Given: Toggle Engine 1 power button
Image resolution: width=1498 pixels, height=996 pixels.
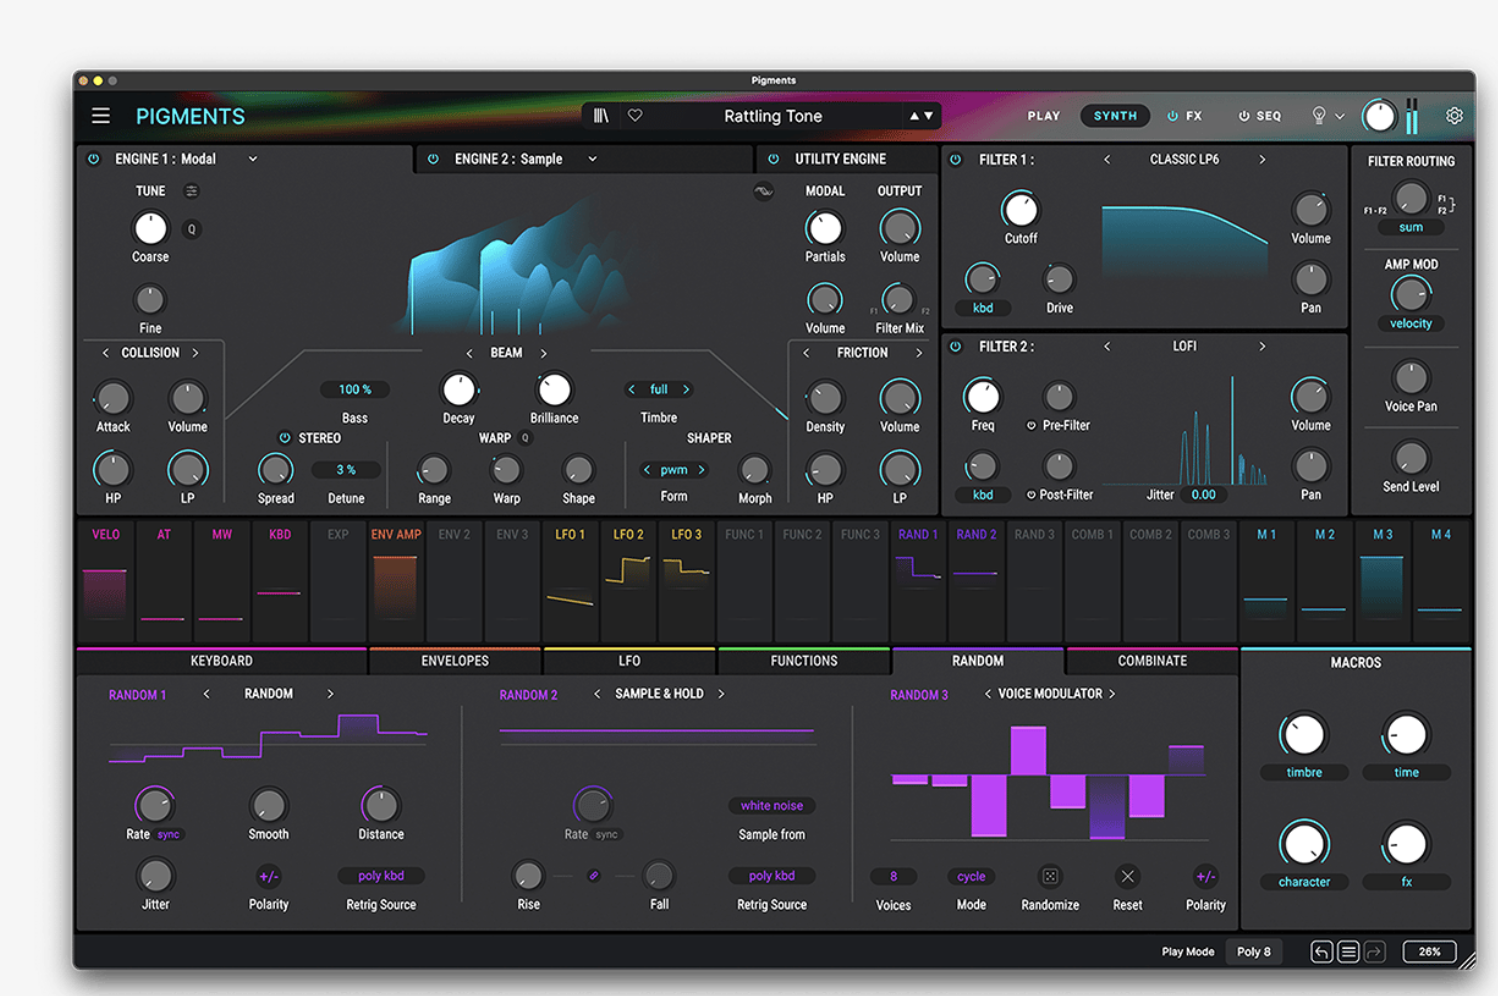Looking at the screenshot, I should [94, 159].
